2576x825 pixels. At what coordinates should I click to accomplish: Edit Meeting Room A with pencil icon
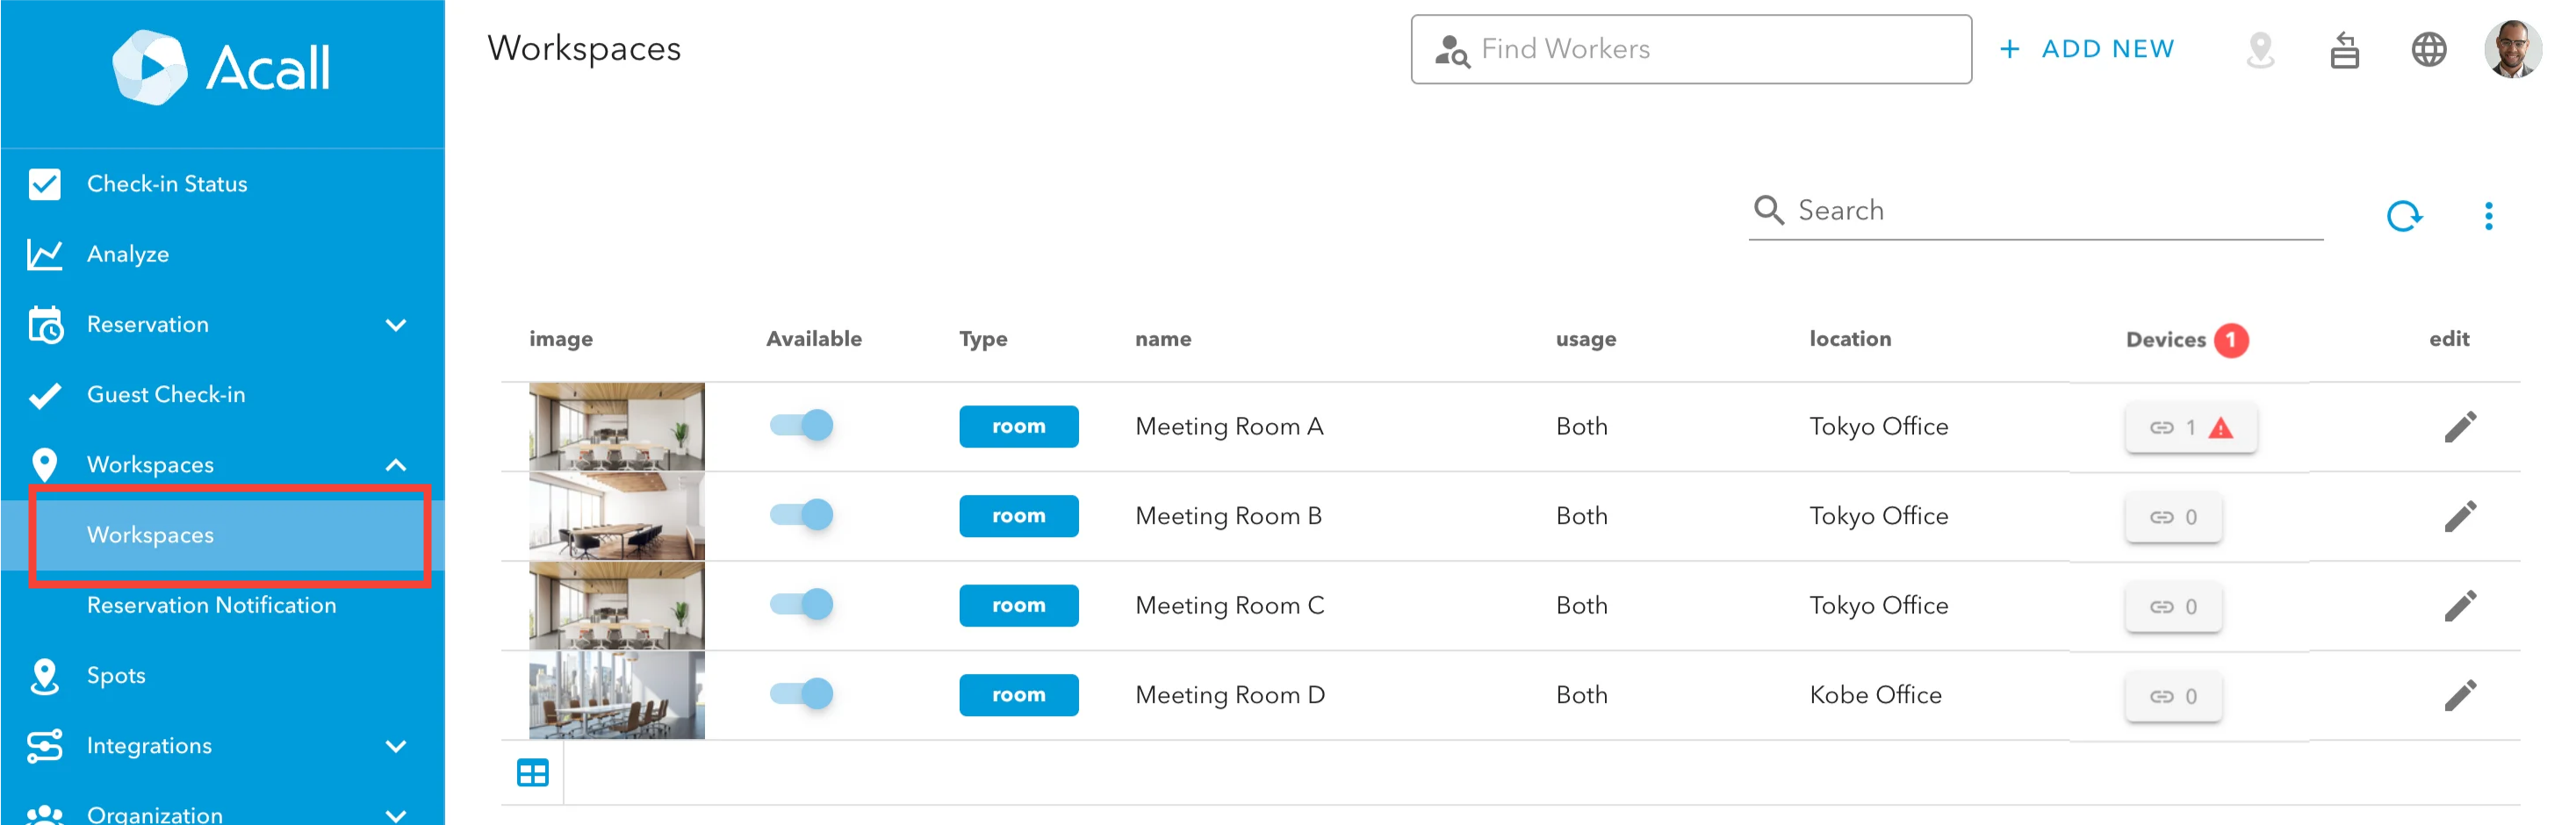tap(2460, 427)
